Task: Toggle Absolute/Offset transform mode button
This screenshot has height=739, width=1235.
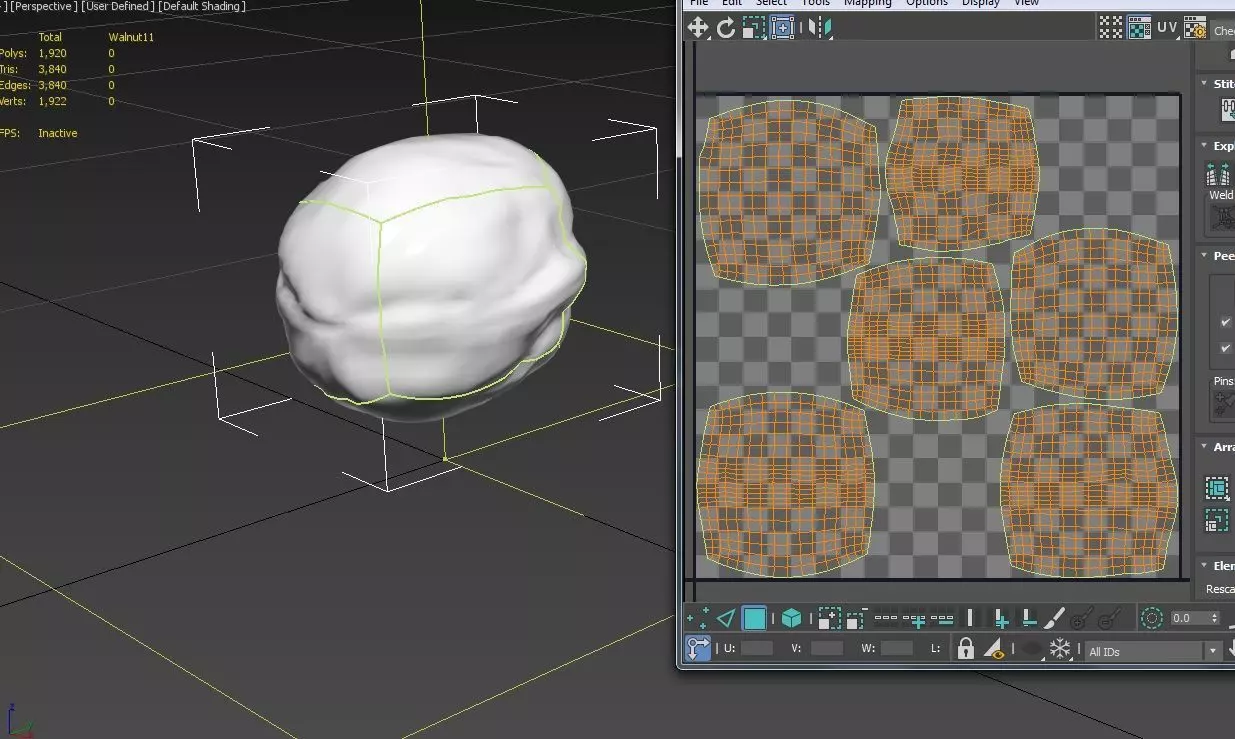Action: (698, 649)
